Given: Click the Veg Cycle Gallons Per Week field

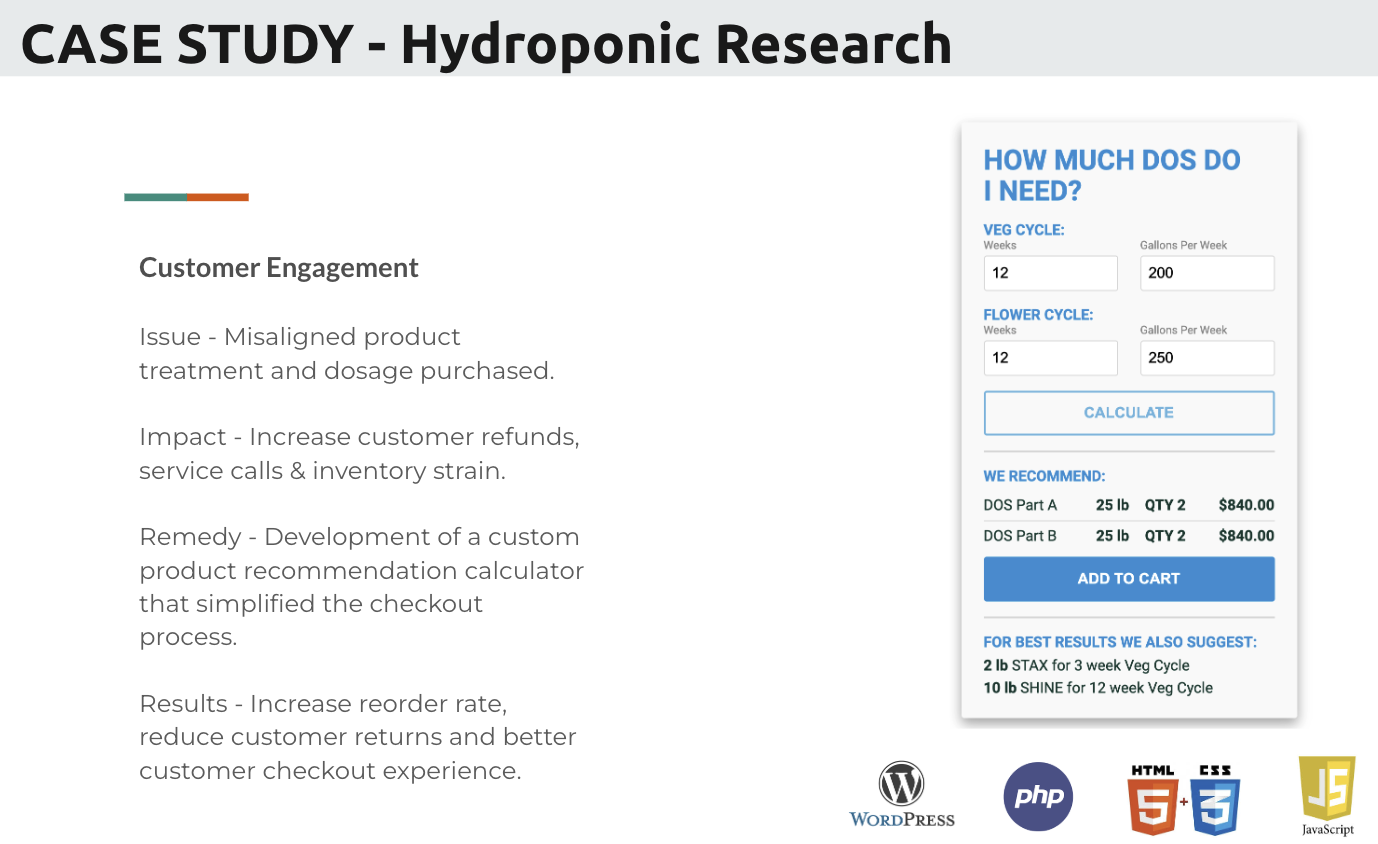Looking at the screenshot, I should click(1207, 273).
